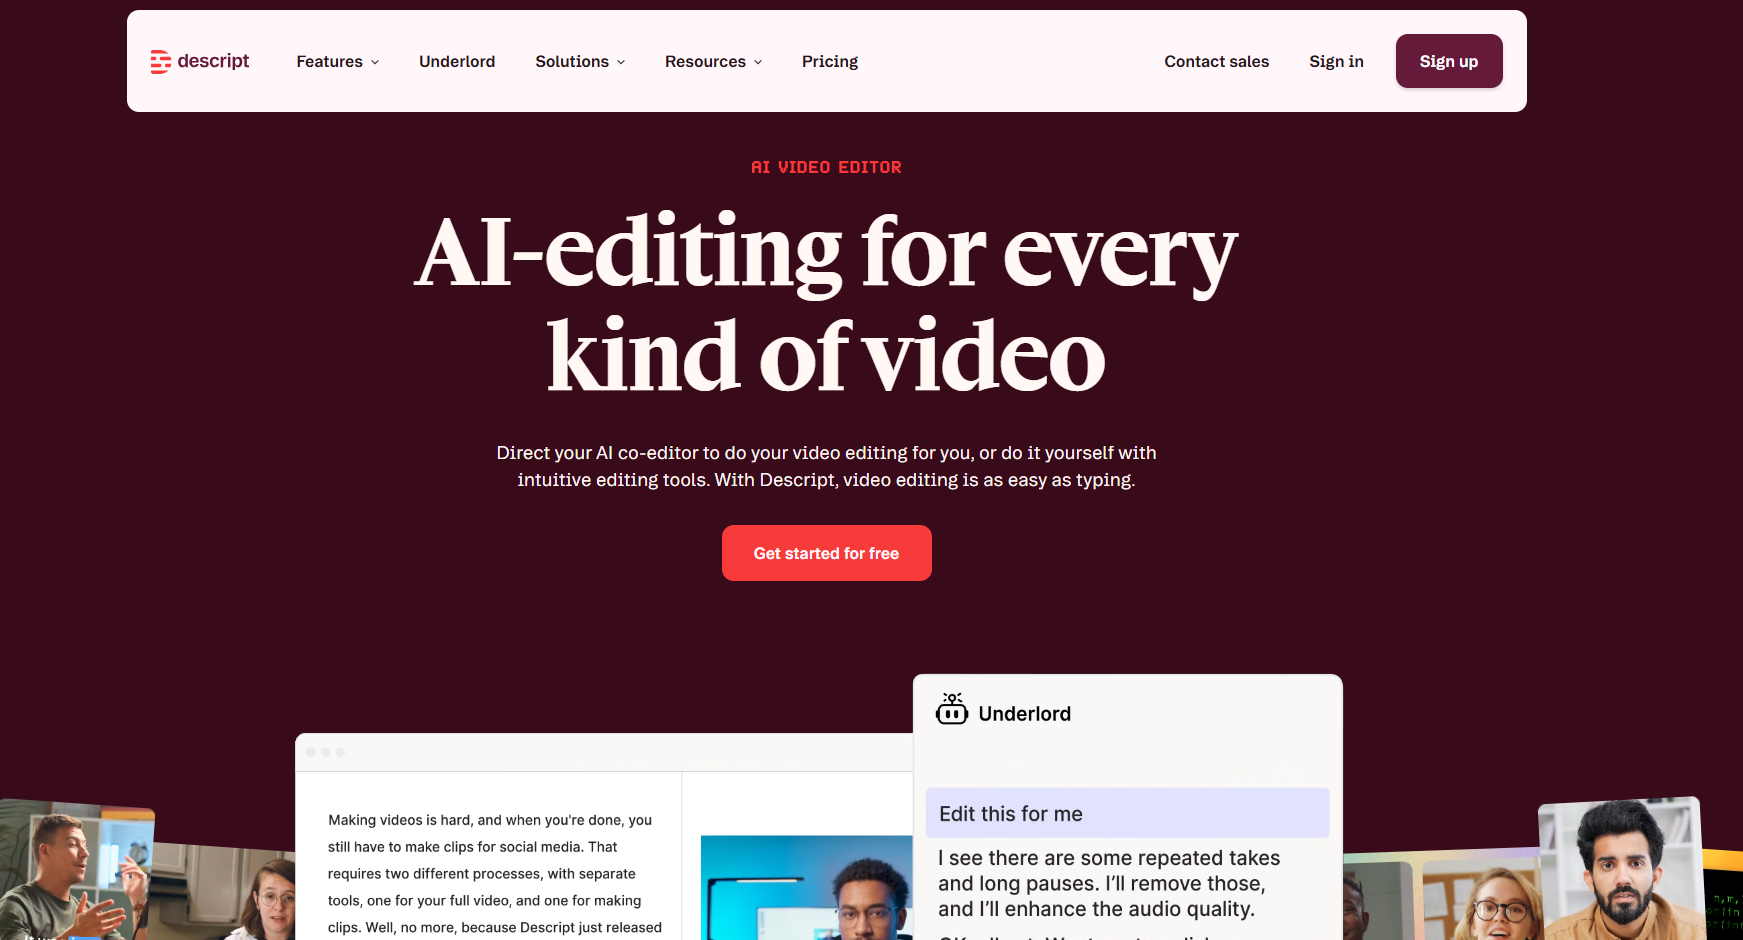The height and width of the screenshot is (940, 1743).
Task: Click the 'AI-editing for every kind of video' headline
Action: [827, 304]
